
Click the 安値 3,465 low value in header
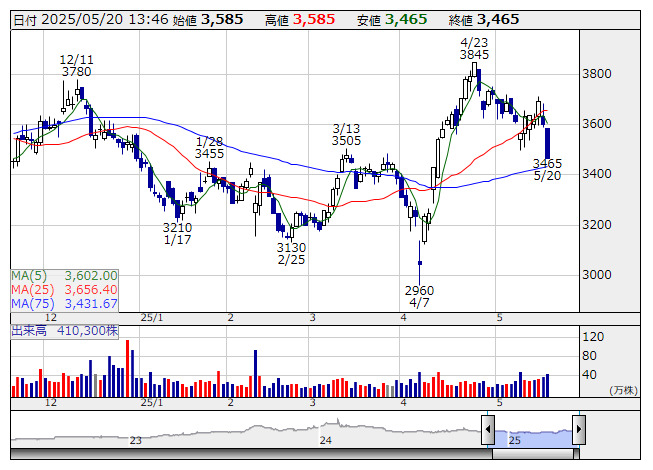[392, 20]
